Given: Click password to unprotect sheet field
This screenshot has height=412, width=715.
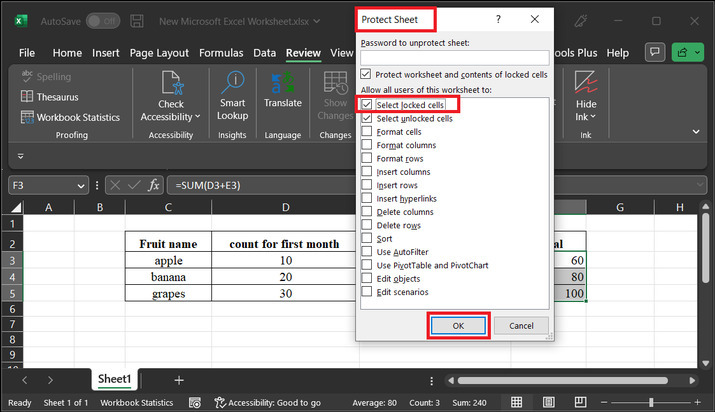Looking at the screenshot, I should [x=455, y=57].
